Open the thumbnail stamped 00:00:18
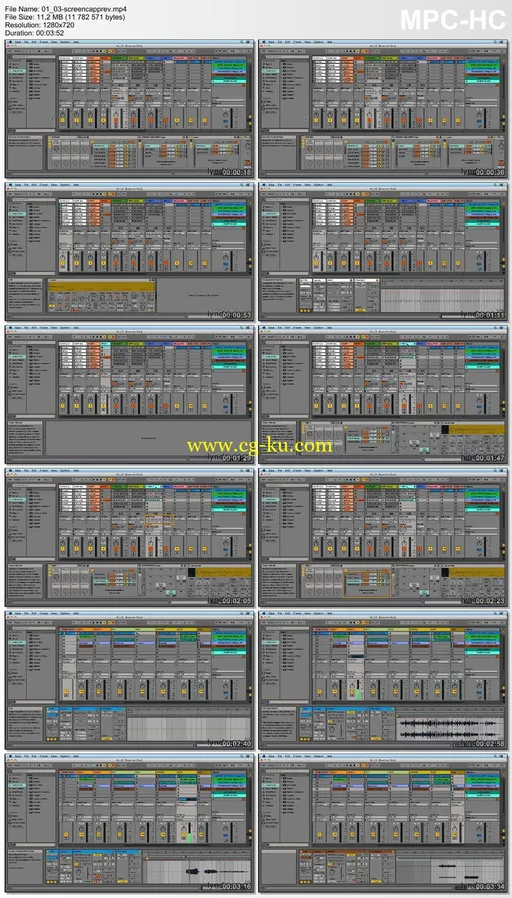The width and height of the screenshot is (512, 898). pyautogui.click(x=130, y=109)
